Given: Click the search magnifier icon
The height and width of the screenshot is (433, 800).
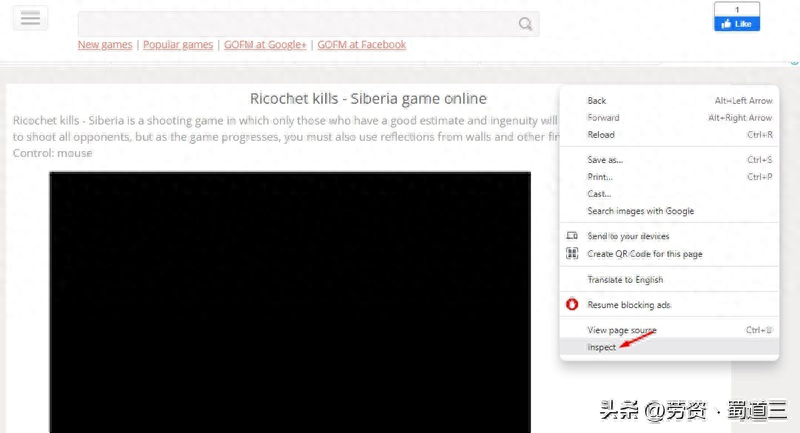Looking at the screenshot, I should click(526, 24).
